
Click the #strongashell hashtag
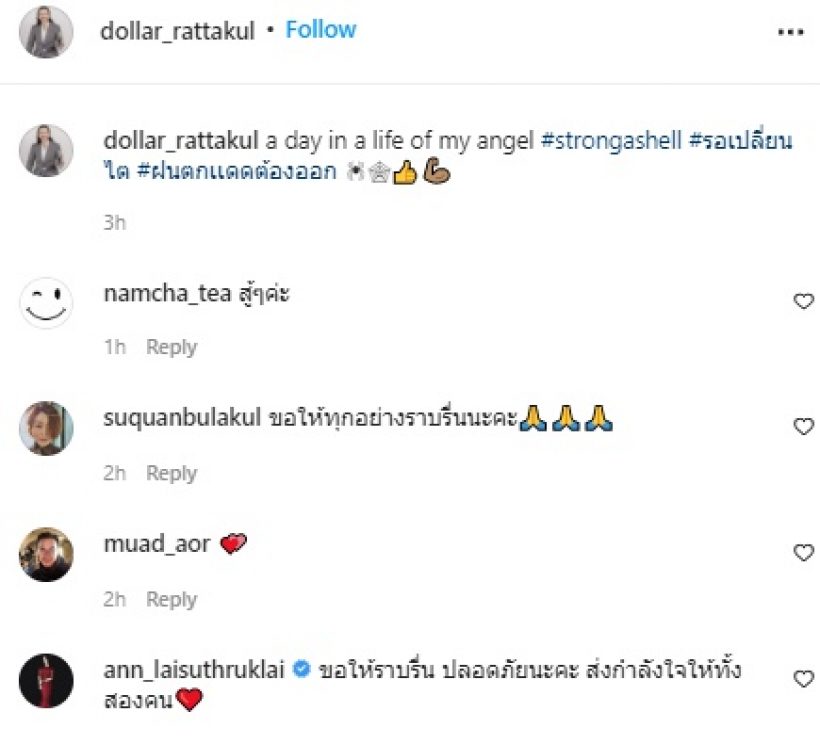coord(611,141)
